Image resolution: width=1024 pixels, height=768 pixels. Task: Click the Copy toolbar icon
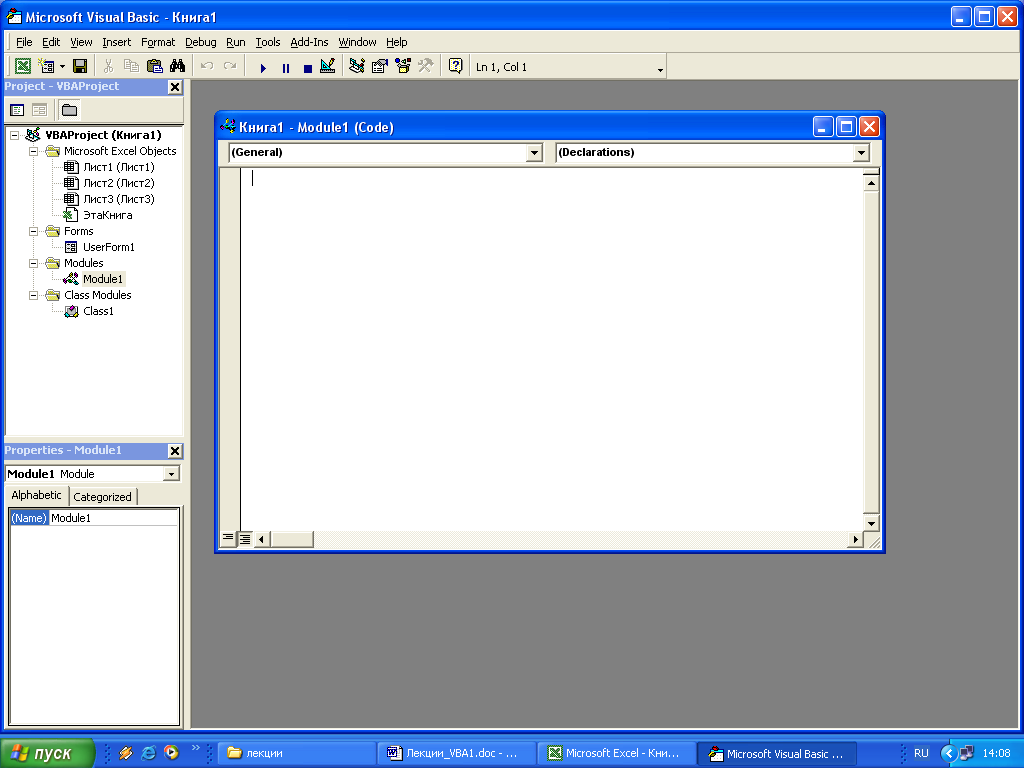pyautogui.click(x=131, y=66)
